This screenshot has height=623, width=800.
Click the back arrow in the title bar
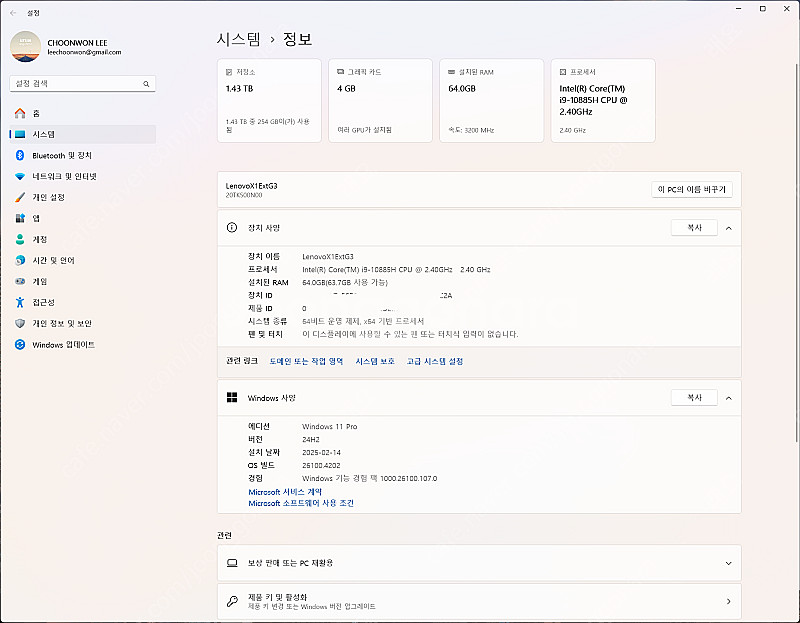pos(13,13)
